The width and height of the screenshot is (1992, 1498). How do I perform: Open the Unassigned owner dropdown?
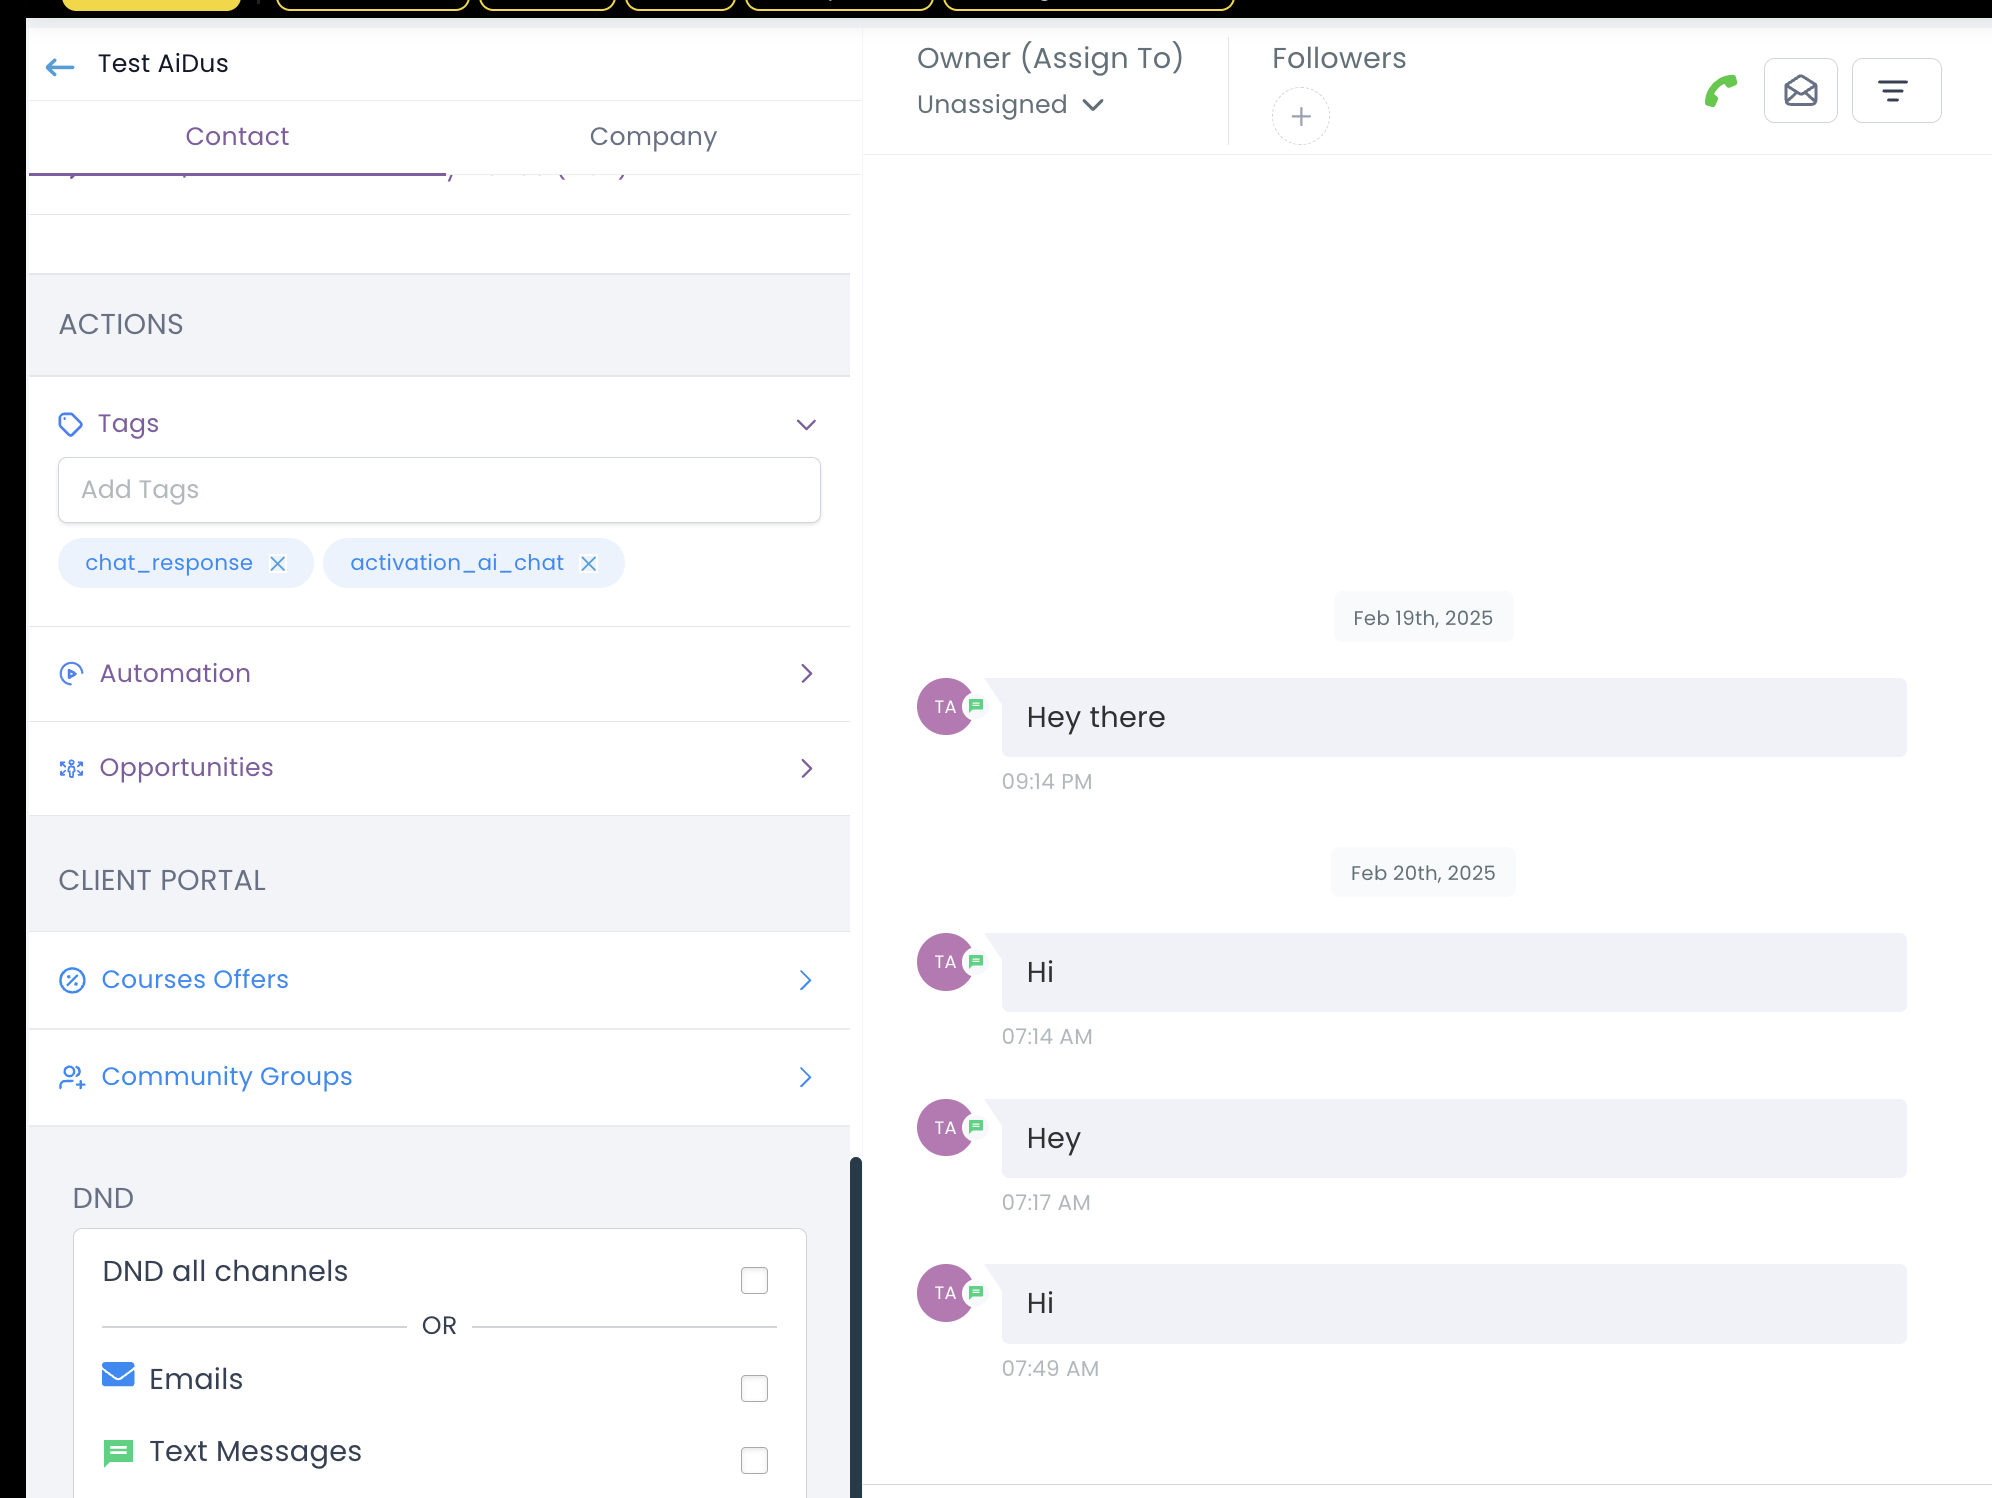click(1011, 104)
